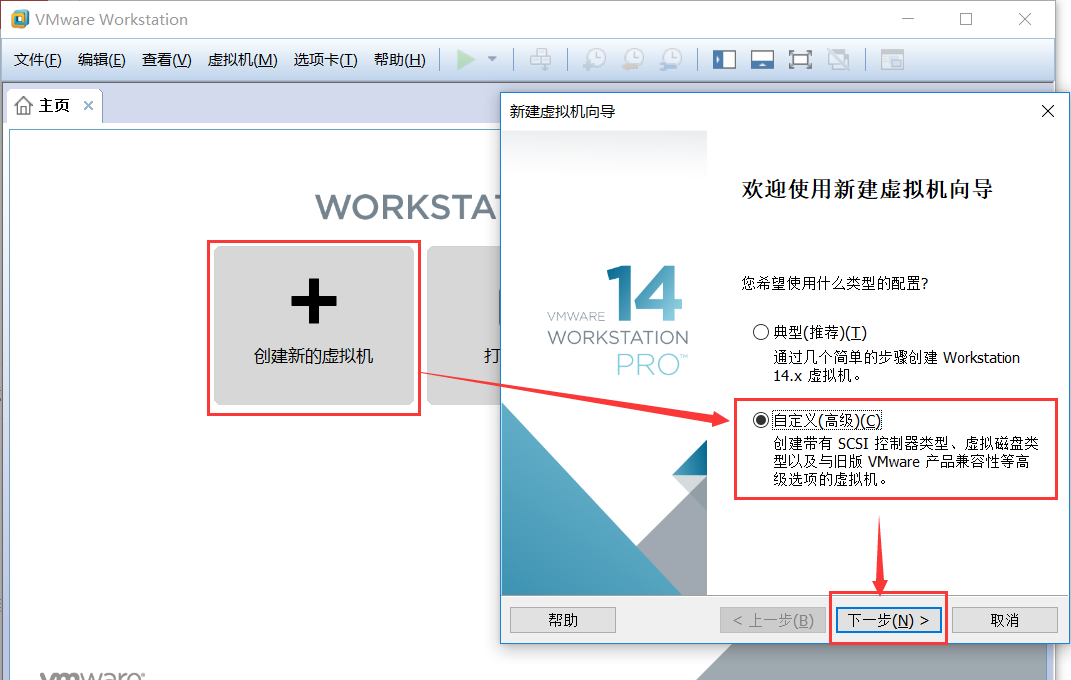Open the 文件(F) menu
Screen dimensions: 1071x680
click(38, 60)
